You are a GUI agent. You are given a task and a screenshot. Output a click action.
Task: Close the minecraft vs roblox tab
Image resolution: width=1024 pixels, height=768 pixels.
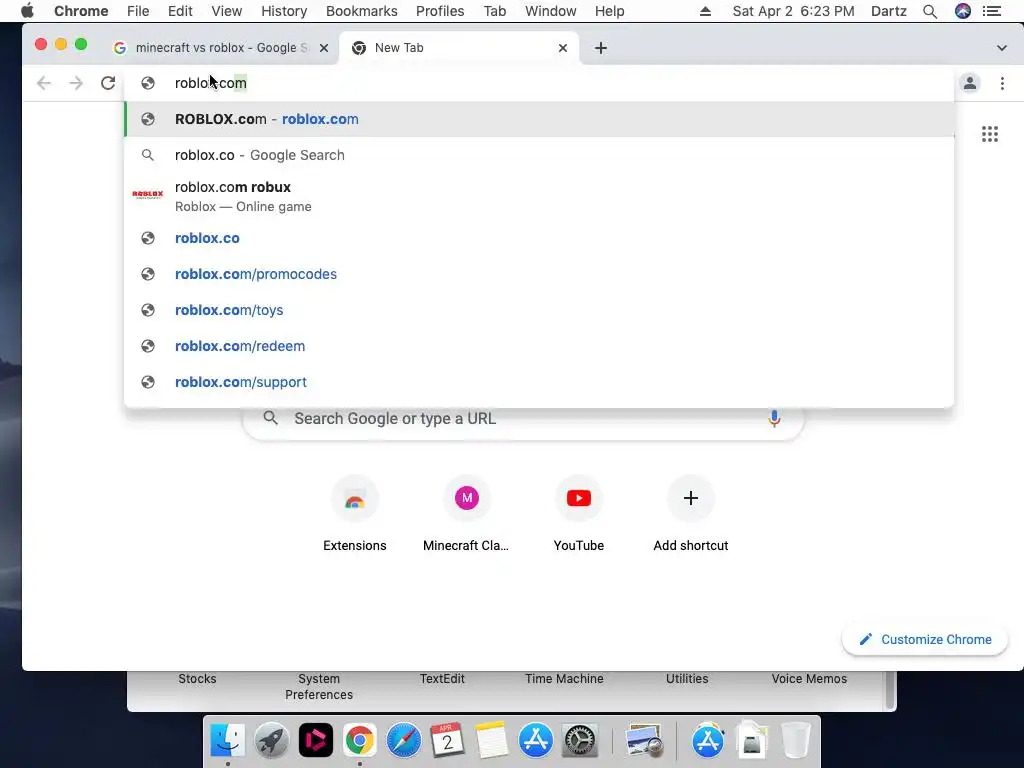tap(323, 48)
